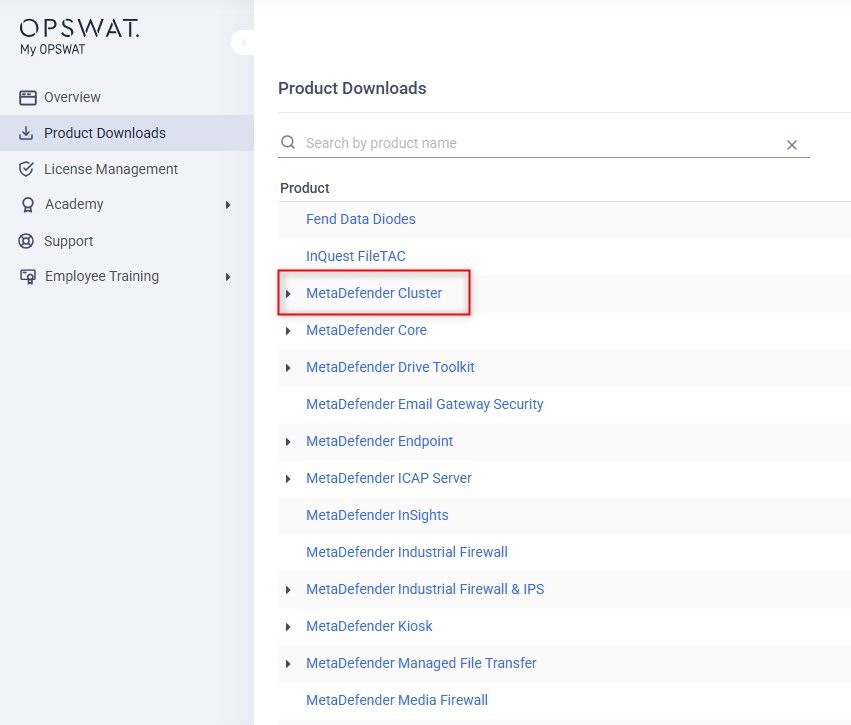Screen dimensions: 851x725
Task: Click the Search by product name field
Action: [x=540, y=143]
